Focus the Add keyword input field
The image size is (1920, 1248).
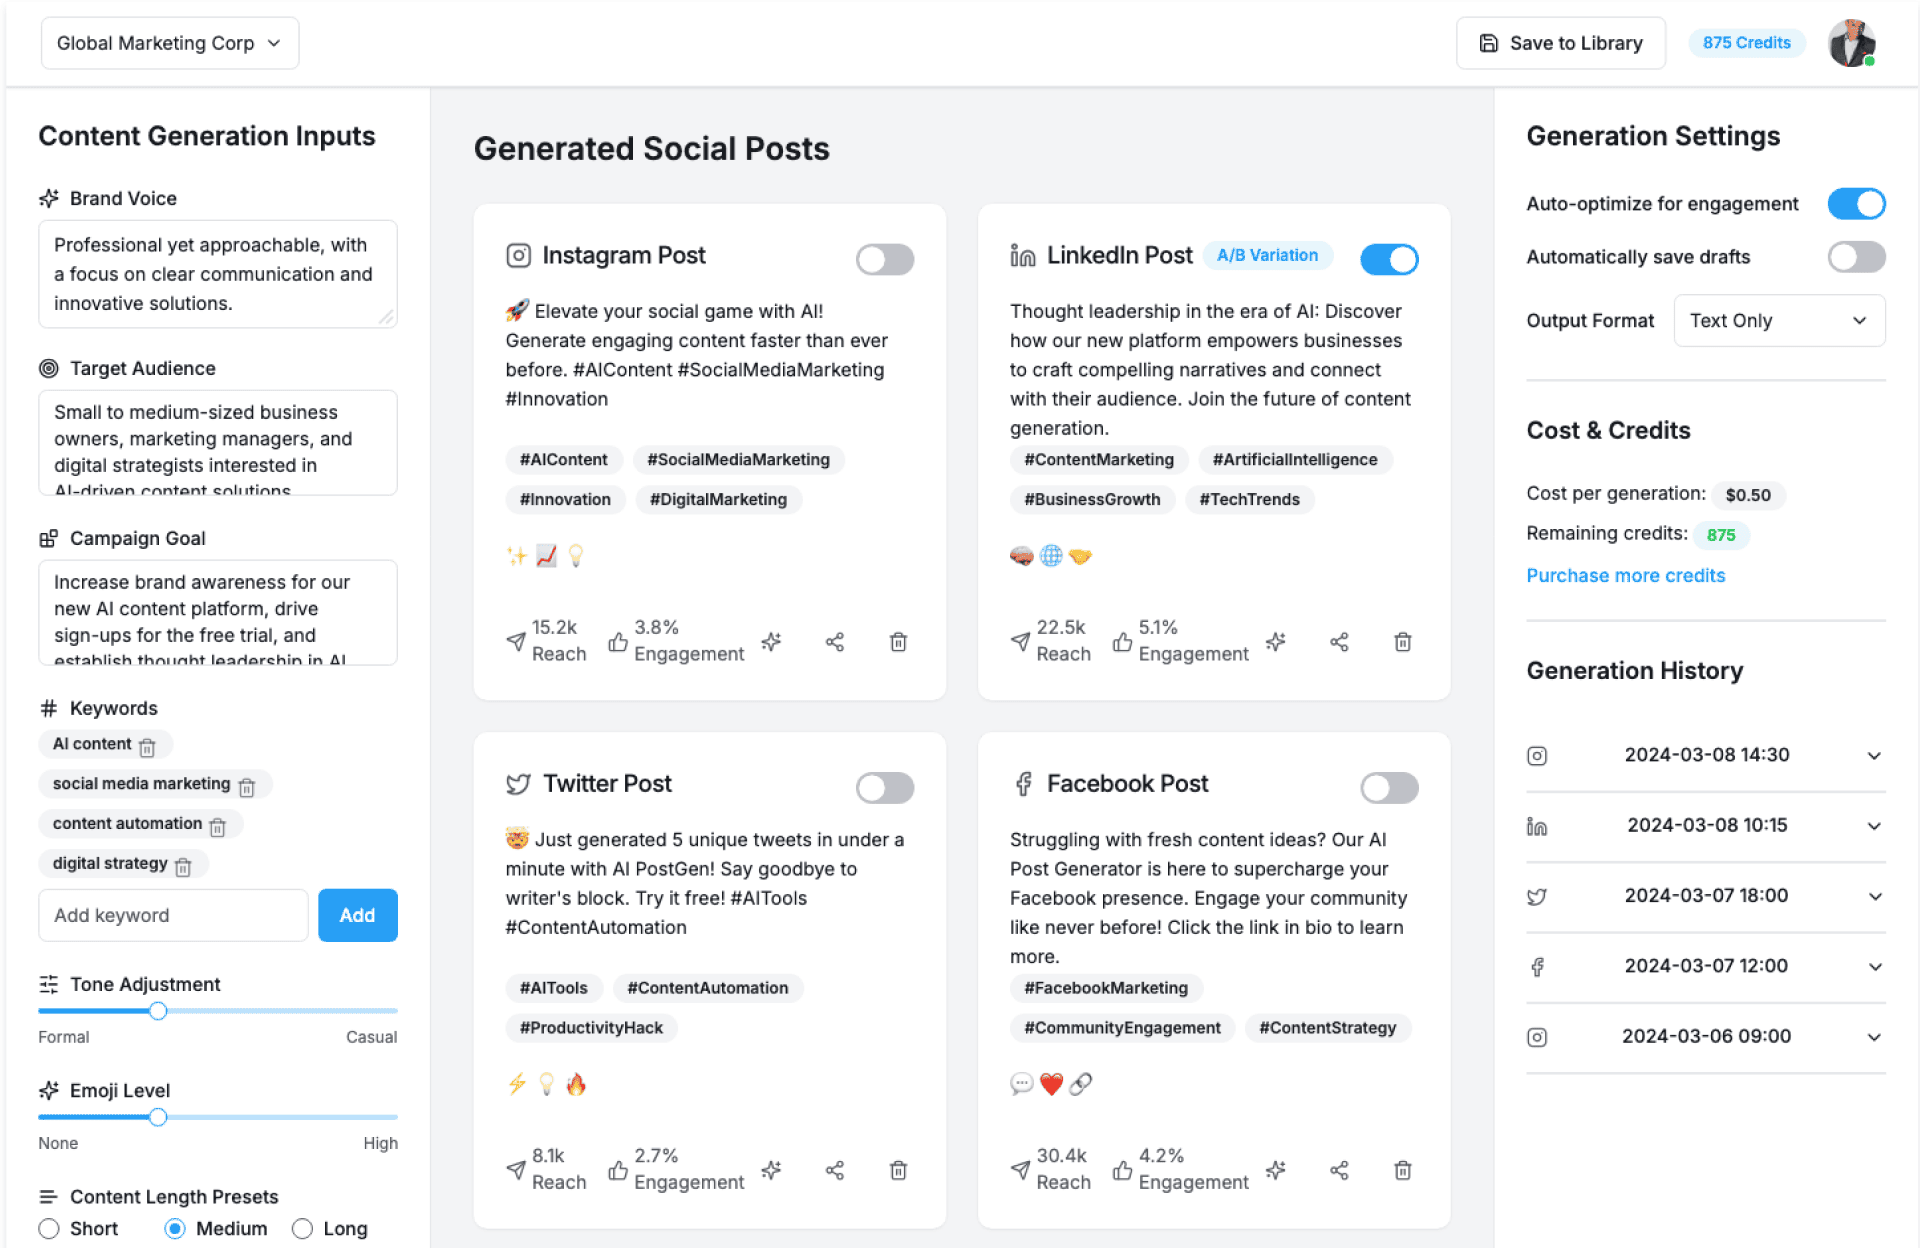173,915
